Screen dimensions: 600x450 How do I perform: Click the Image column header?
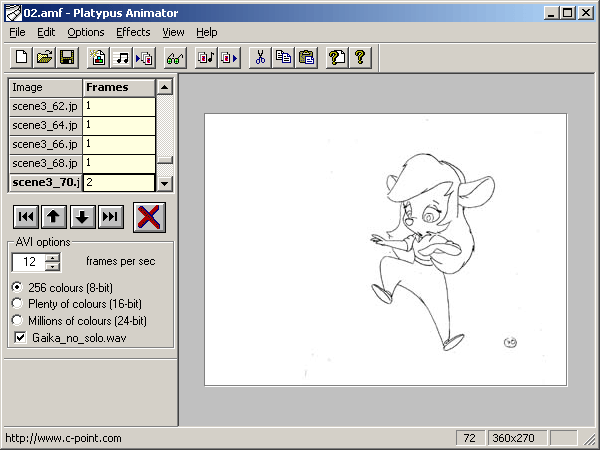(46, 88)
